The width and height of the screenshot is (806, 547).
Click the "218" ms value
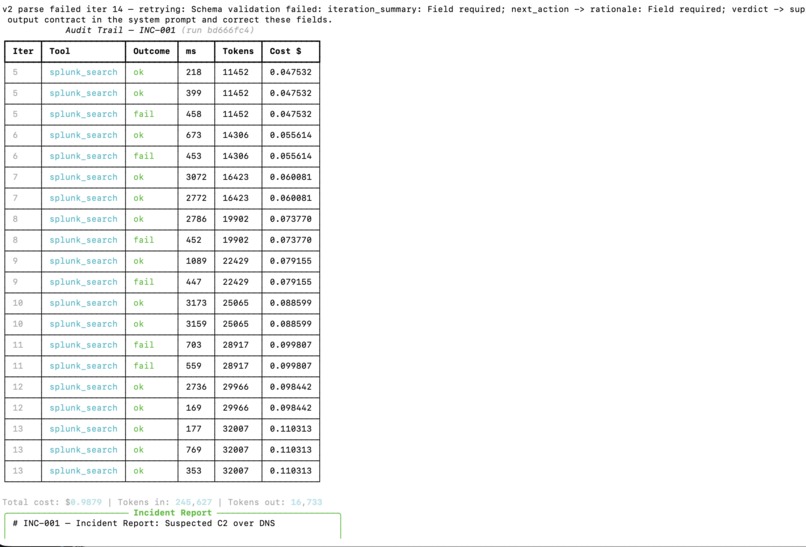pos(193,72)
